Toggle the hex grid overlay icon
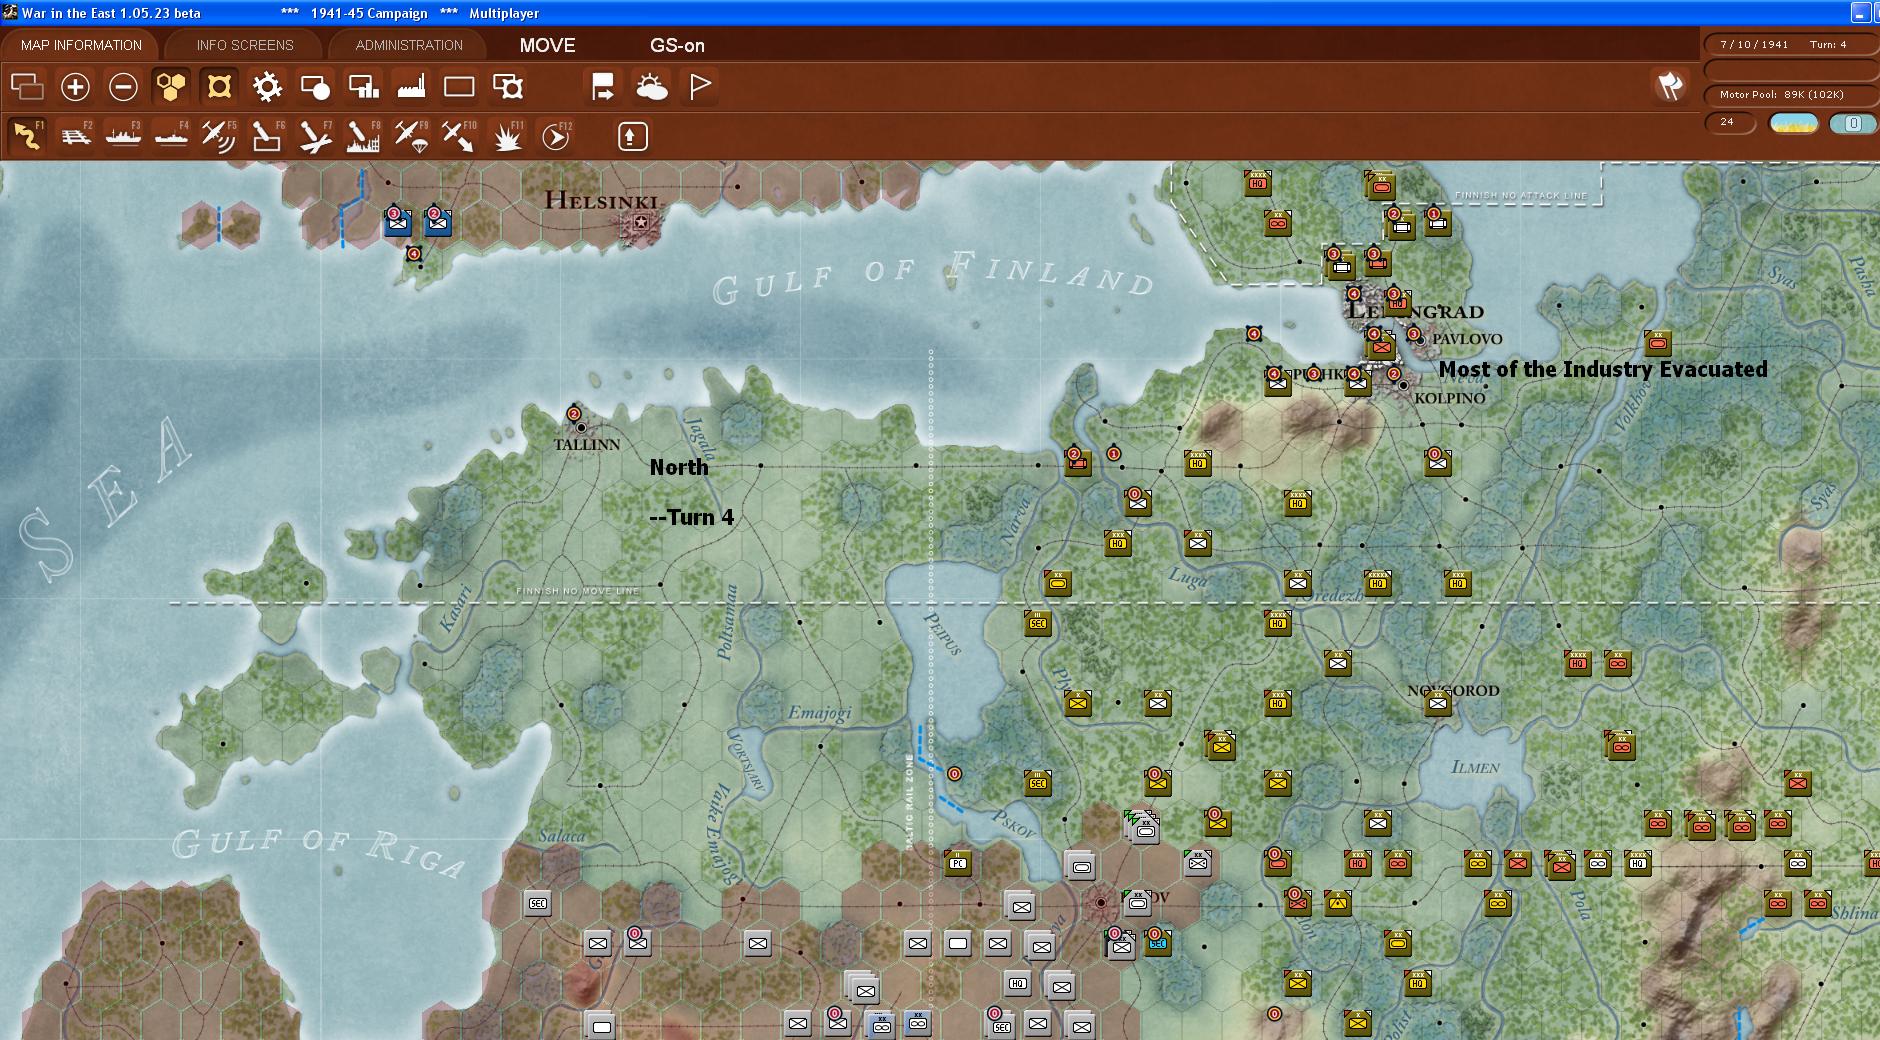Screen dimensions: 1880x1040 coord(171,87)
